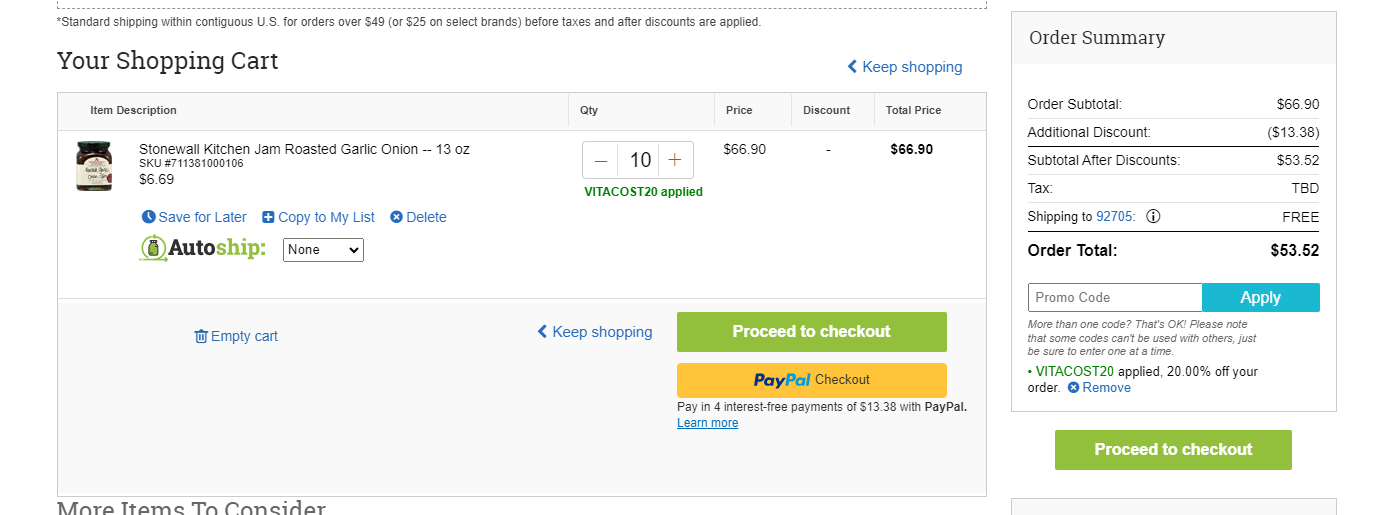Increase quantity with the plus button

pos(675,160)
